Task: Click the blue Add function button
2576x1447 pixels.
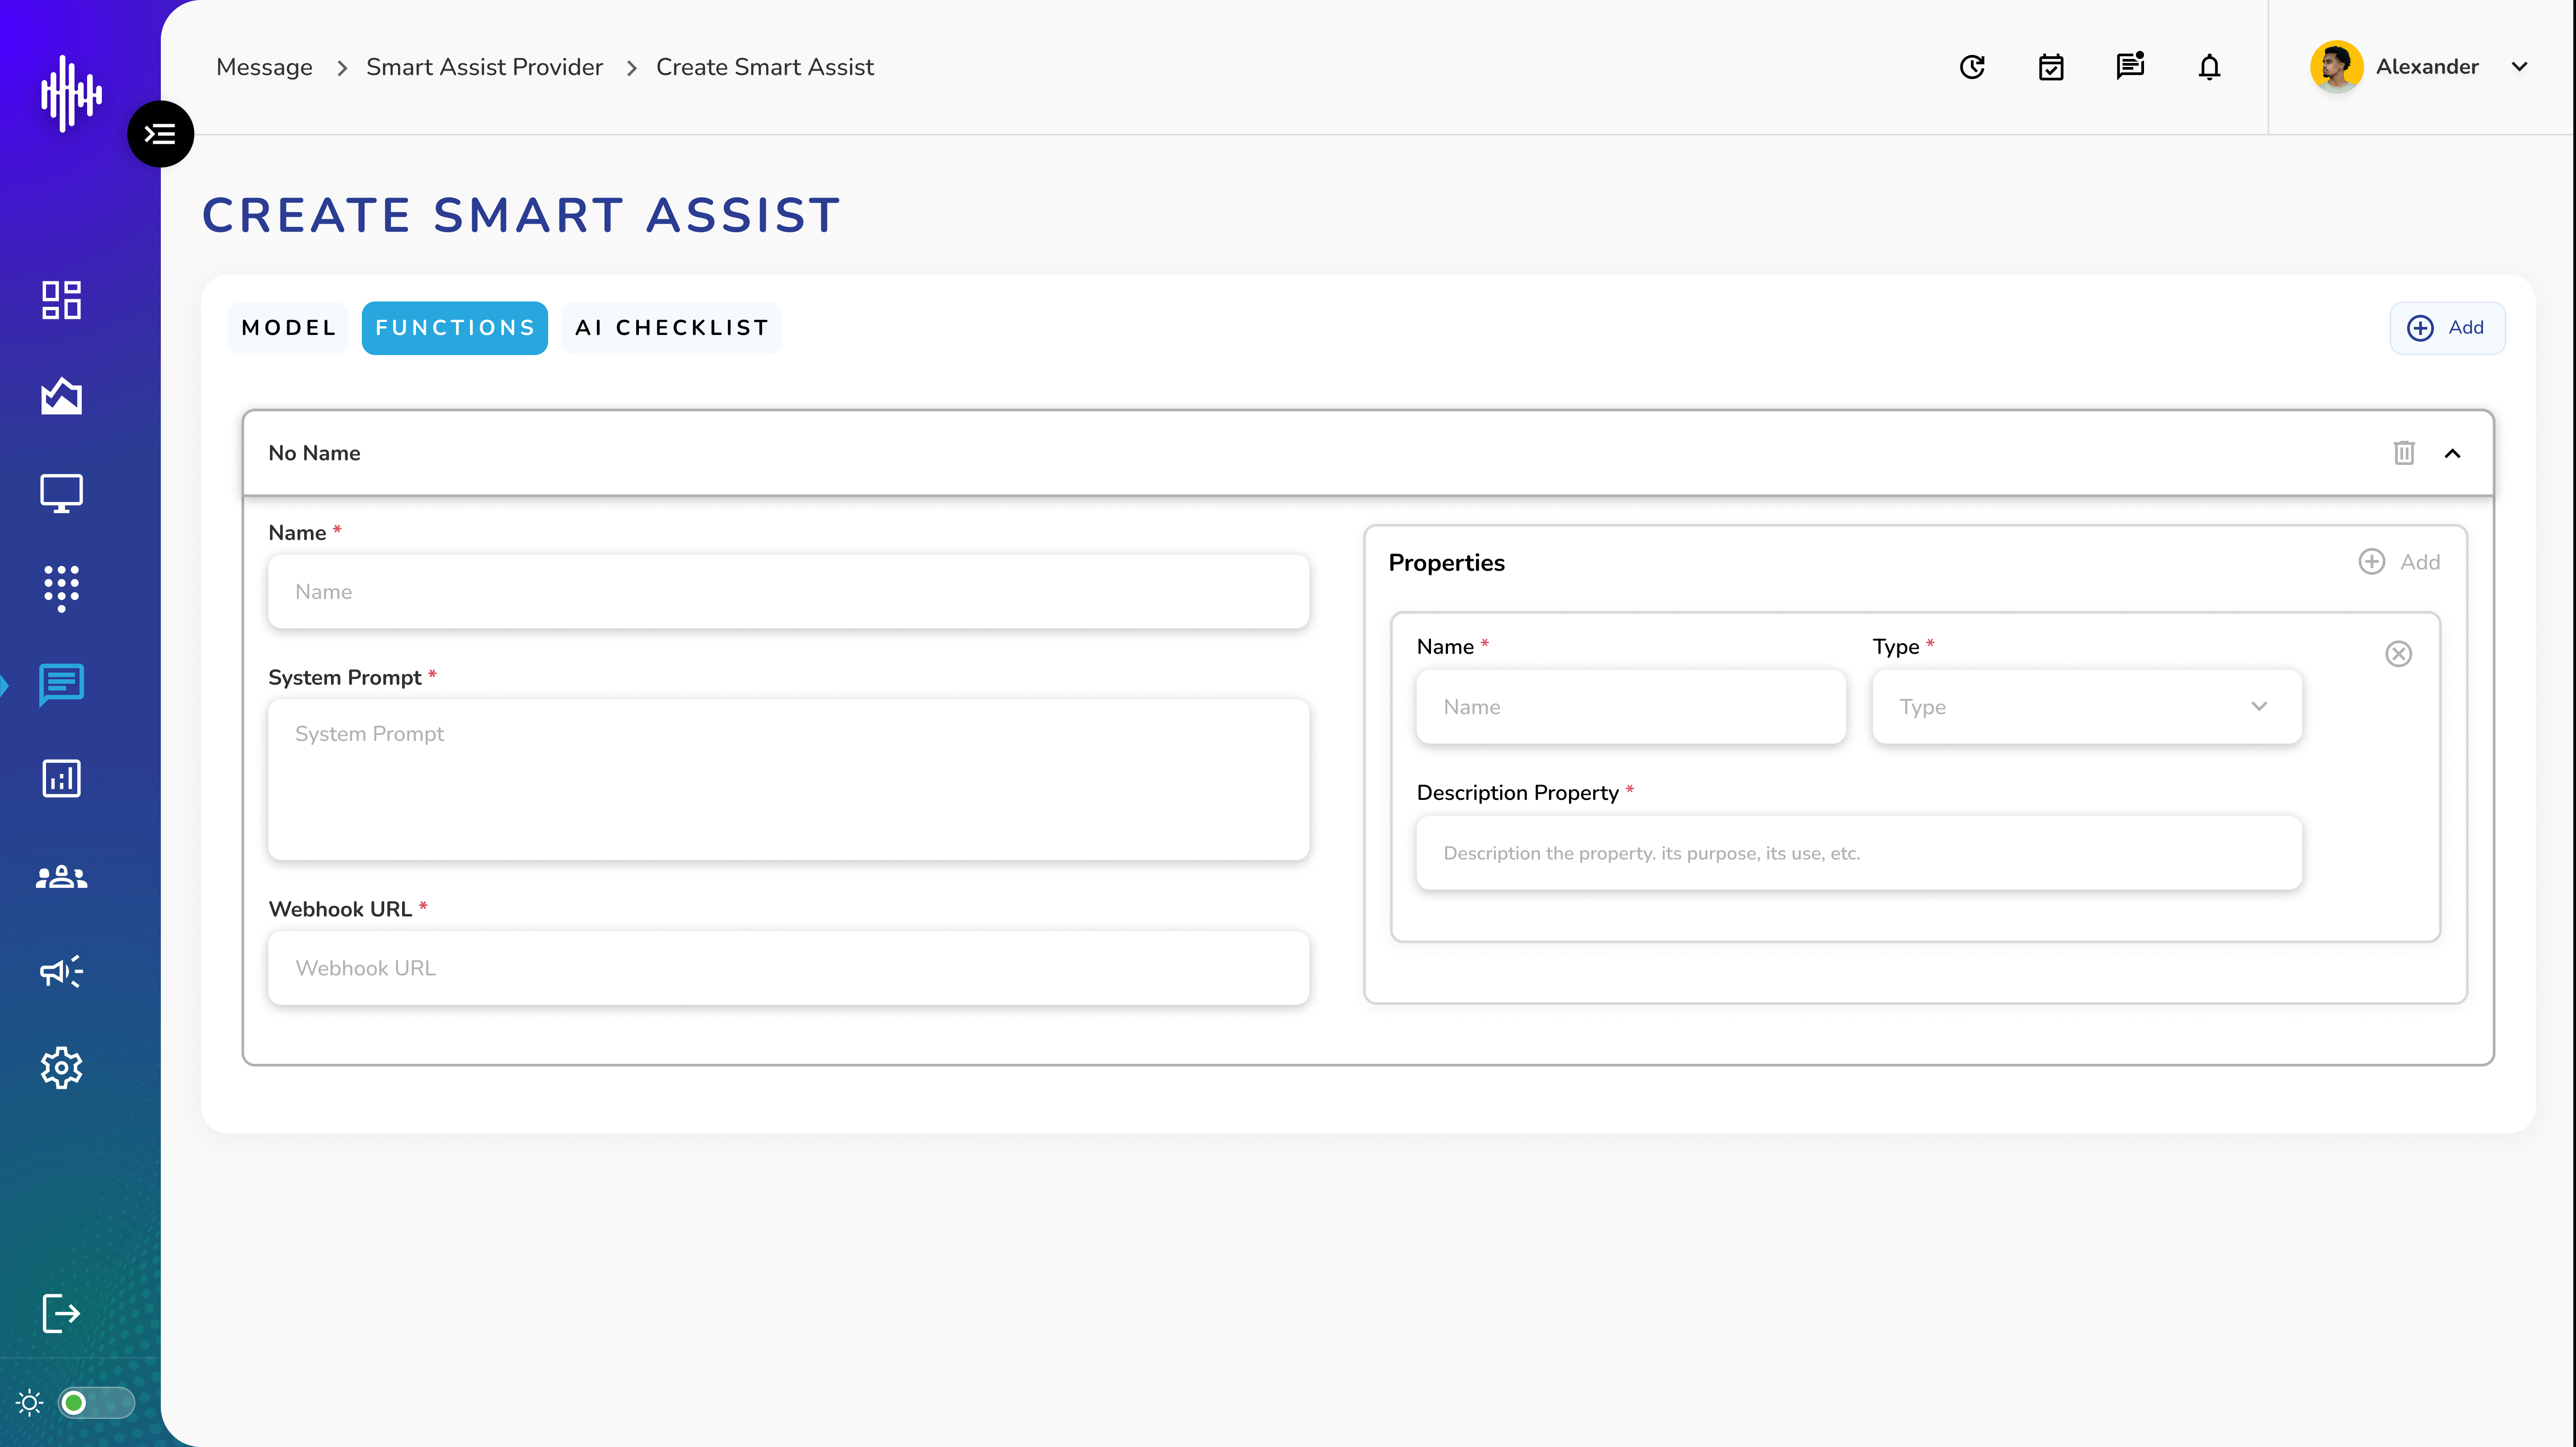Action: [x=2447, y=328]
